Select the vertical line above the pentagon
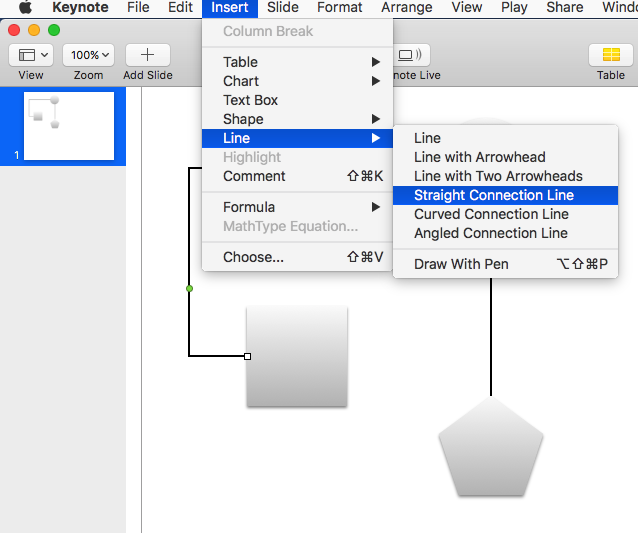 491,337
